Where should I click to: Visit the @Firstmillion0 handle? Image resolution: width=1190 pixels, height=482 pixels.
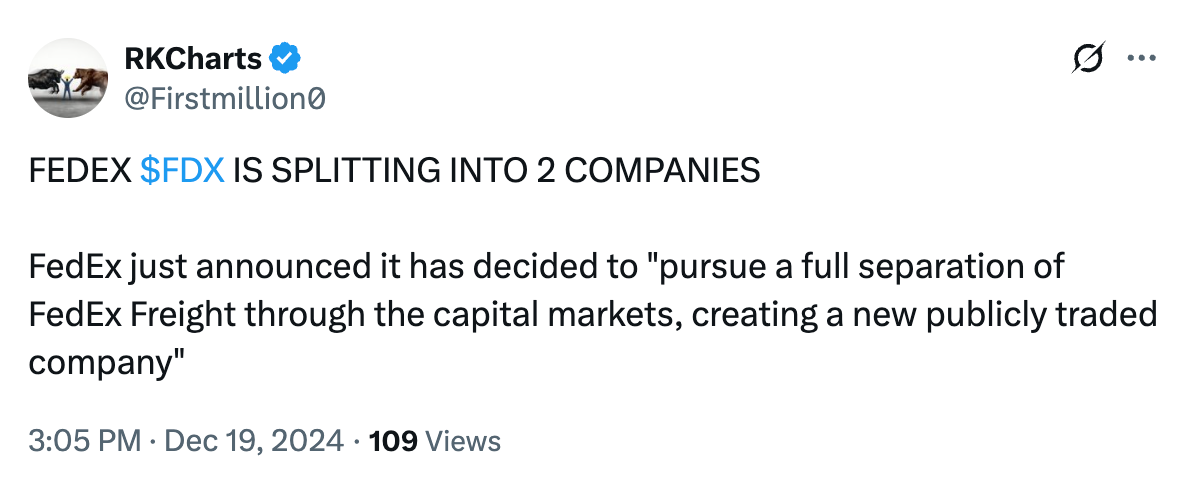(224, 98)
